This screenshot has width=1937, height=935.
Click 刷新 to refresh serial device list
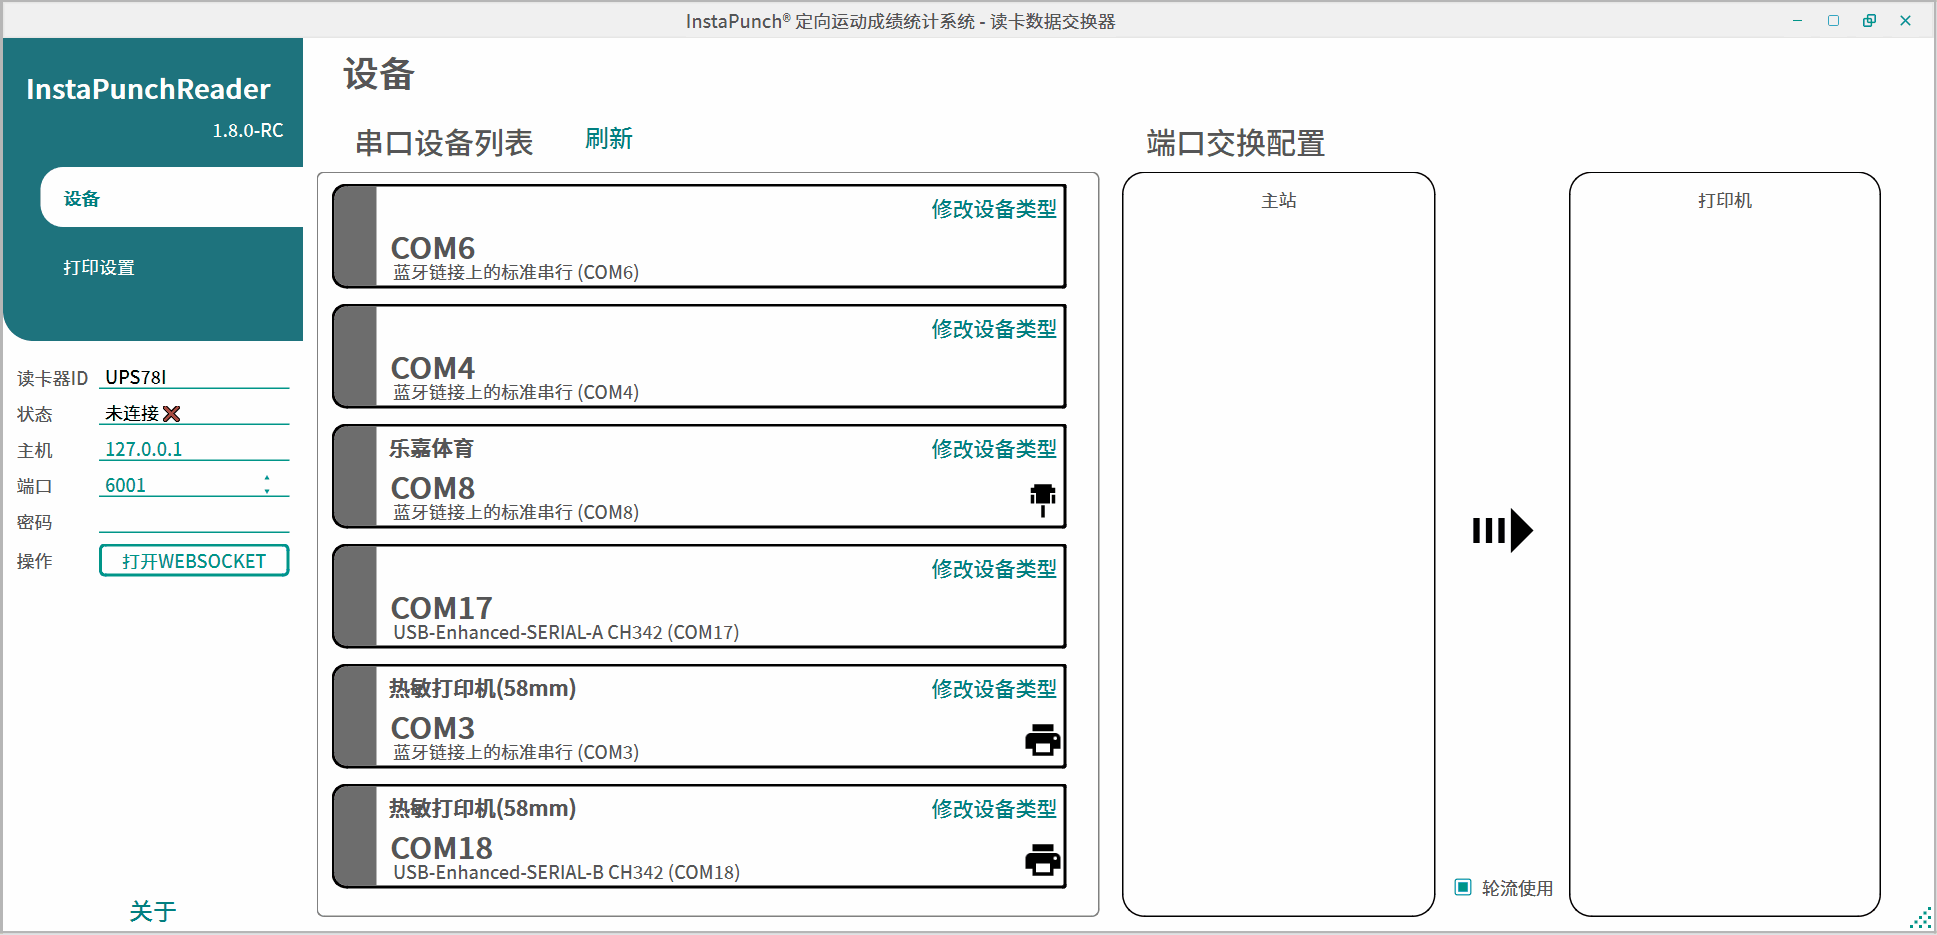coord(608,139)
